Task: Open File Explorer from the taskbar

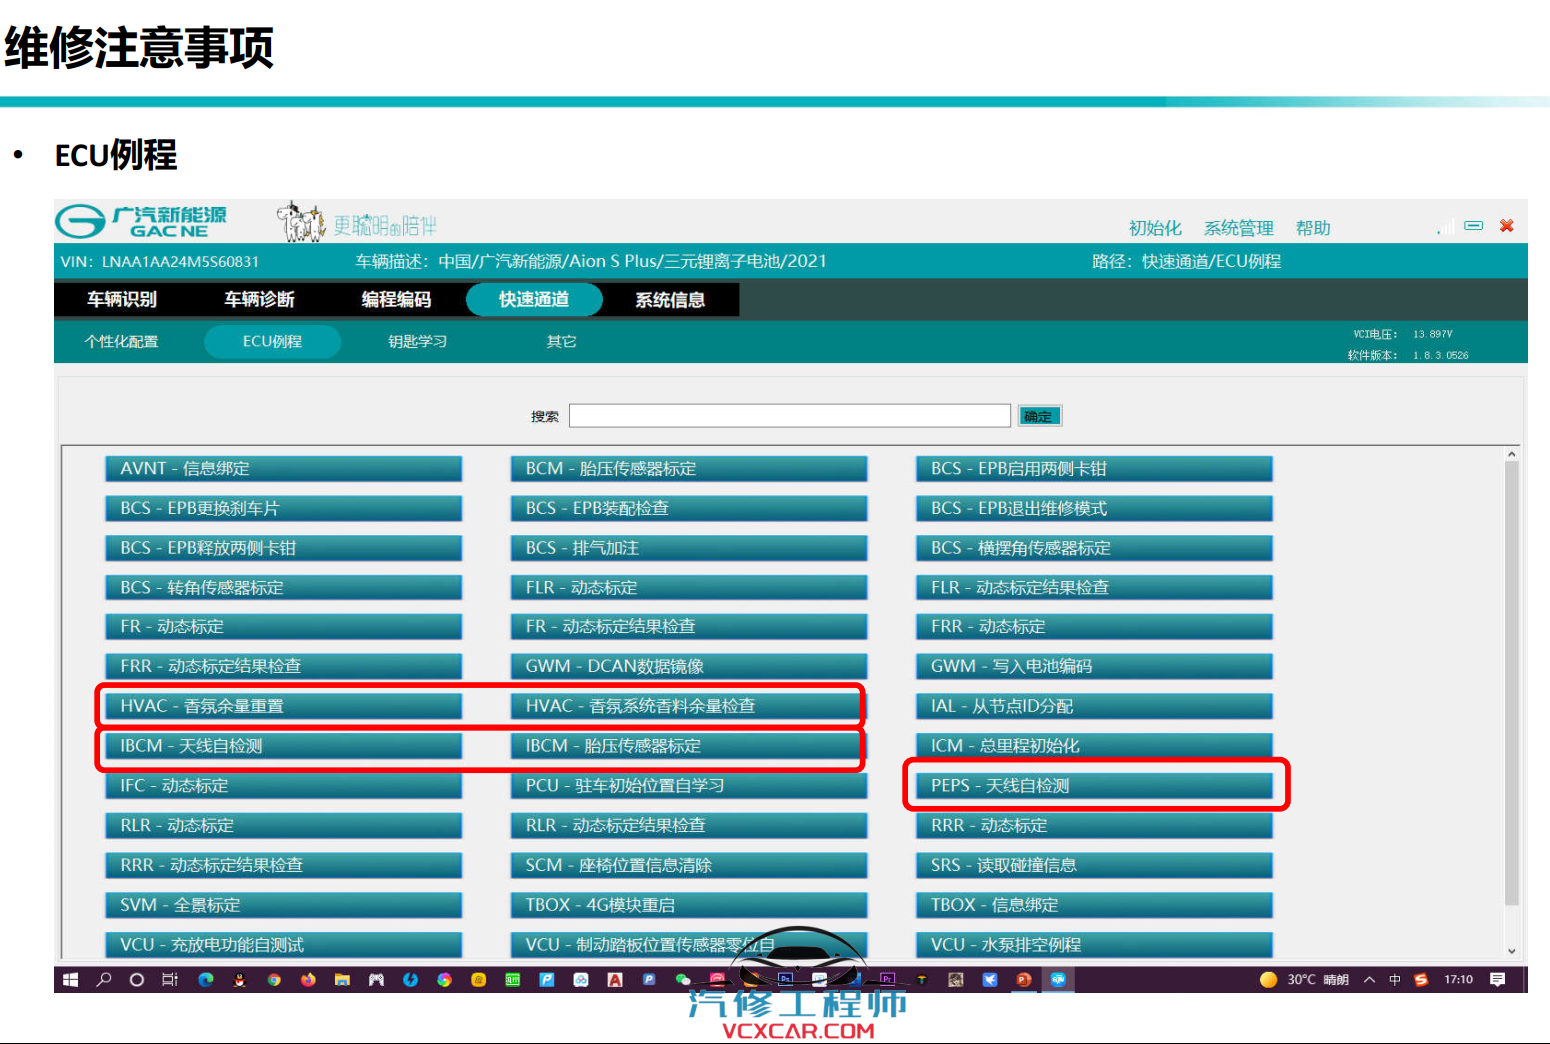Action: 342,980
